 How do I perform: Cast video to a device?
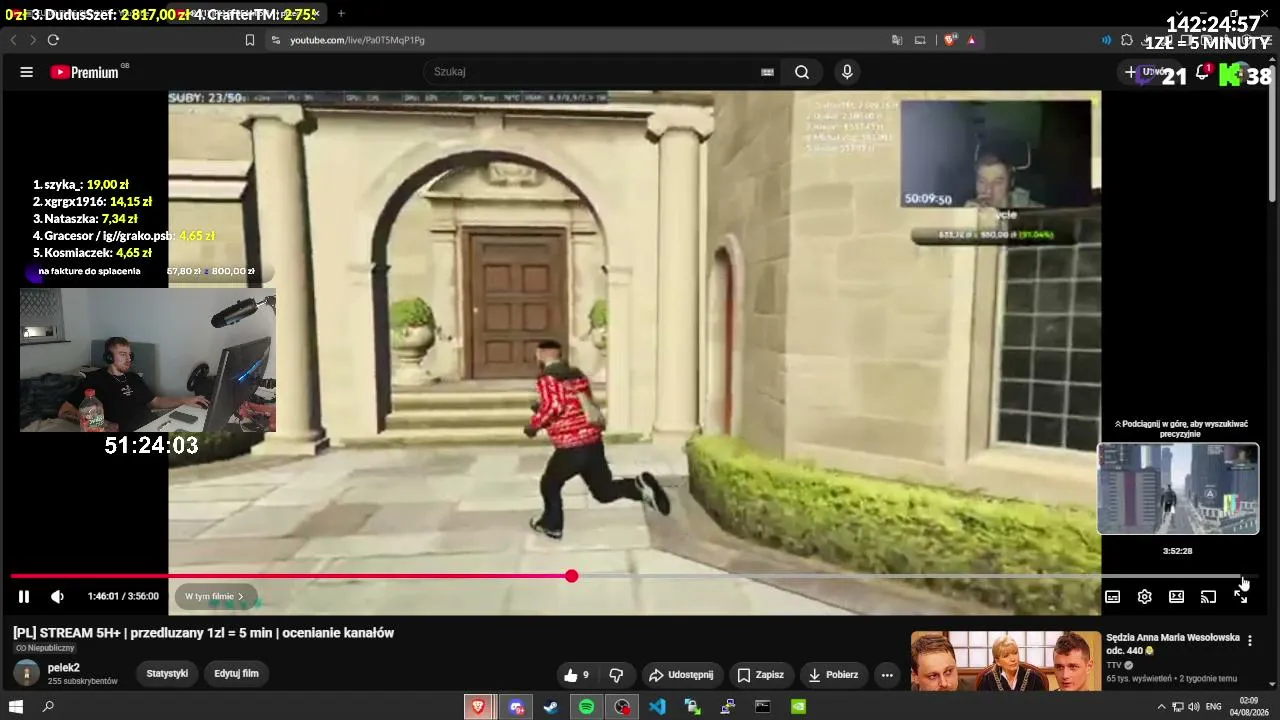click(1209, 596)
